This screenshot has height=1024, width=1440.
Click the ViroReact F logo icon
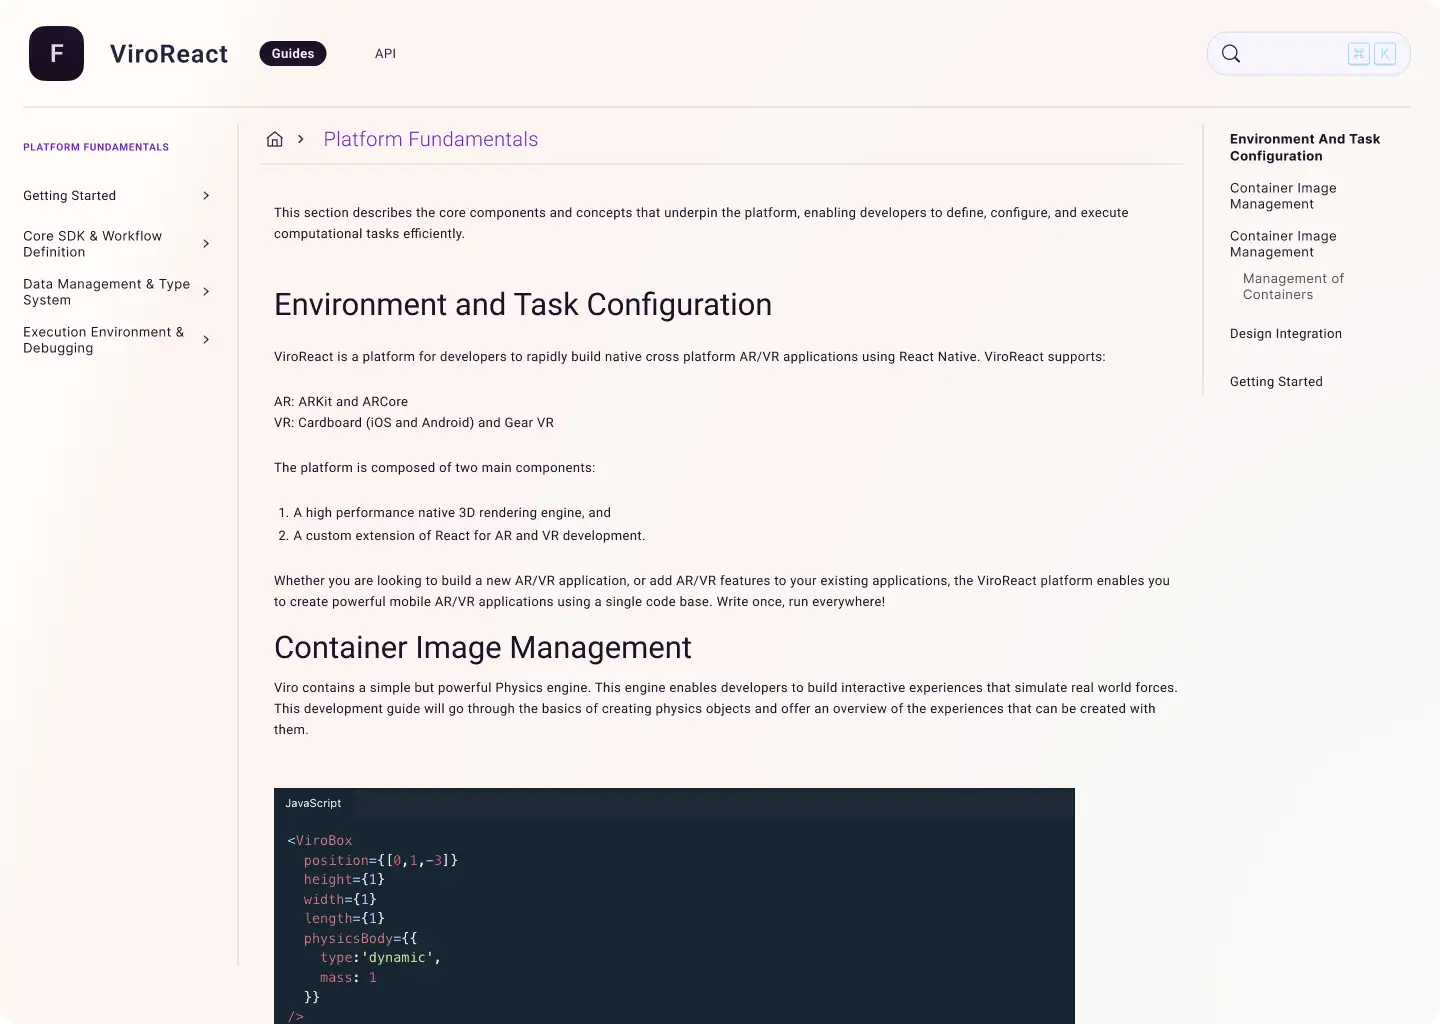pos(56,54)
